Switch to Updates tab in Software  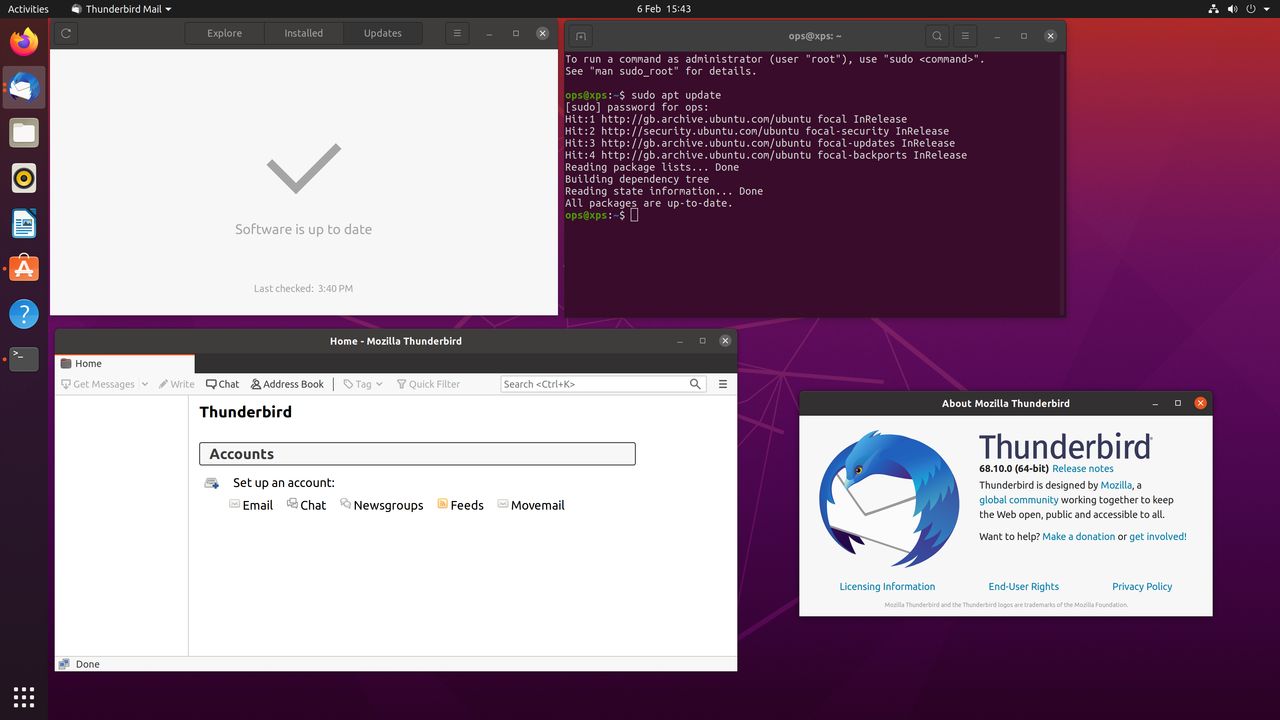coord(382,33)
